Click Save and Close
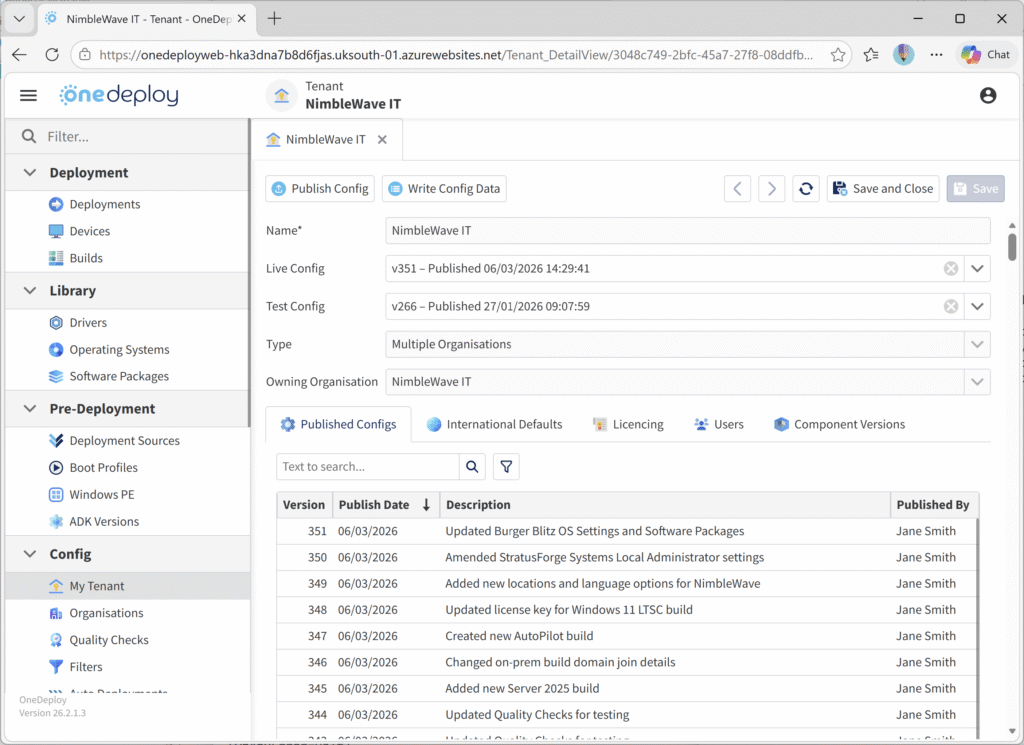This screenshot has height=745, width=1024. [x=883, y=189]
